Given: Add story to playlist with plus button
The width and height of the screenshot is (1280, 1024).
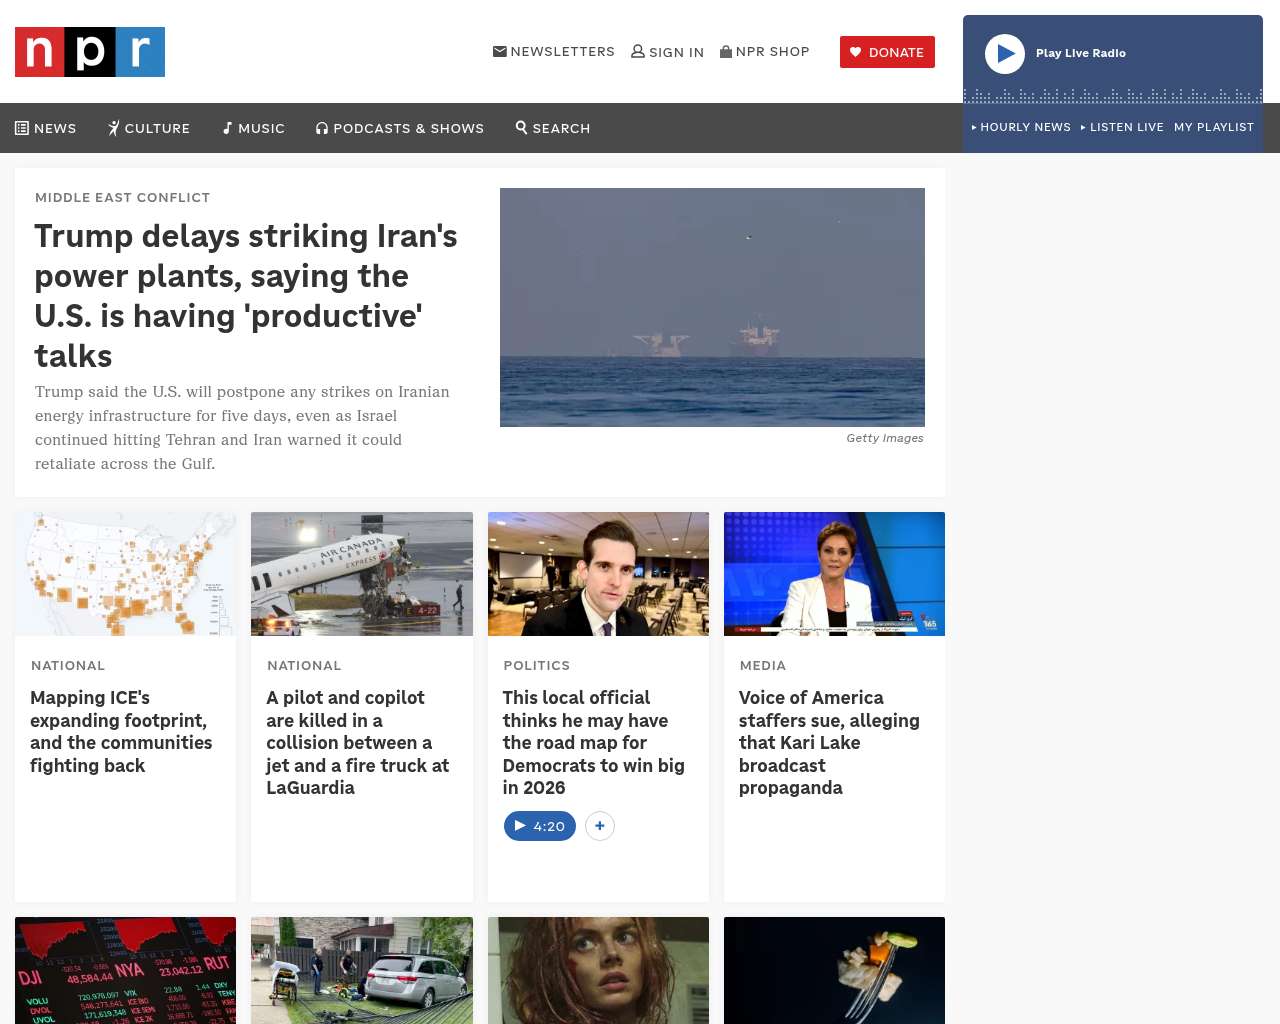Looking at the screenshot, I should pyautogui.click(x=600, y=826).
